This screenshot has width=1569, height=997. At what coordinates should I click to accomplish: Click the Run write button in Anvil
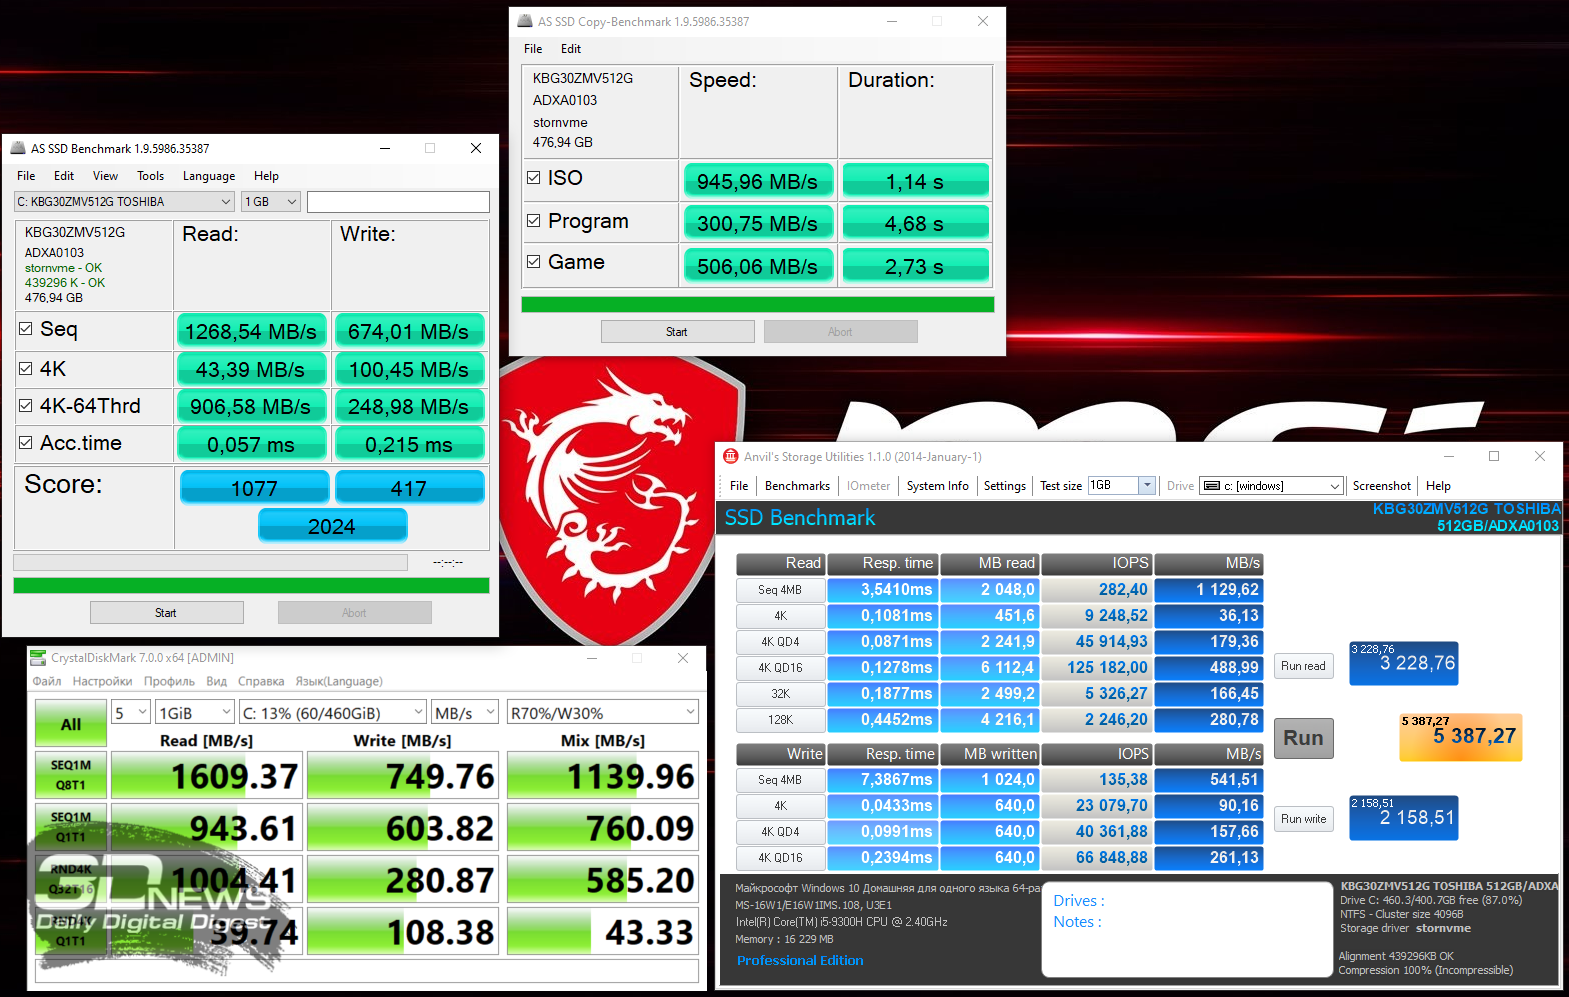pyautogui.click(x=1304, y=819)
